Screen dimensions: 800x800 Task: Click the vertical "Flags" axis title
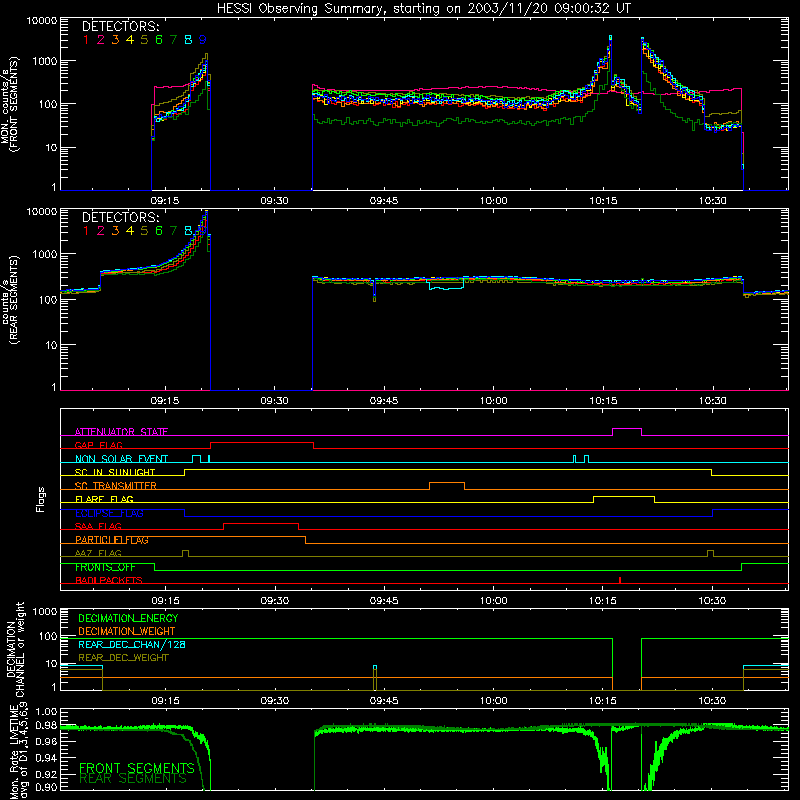point(40,499)
